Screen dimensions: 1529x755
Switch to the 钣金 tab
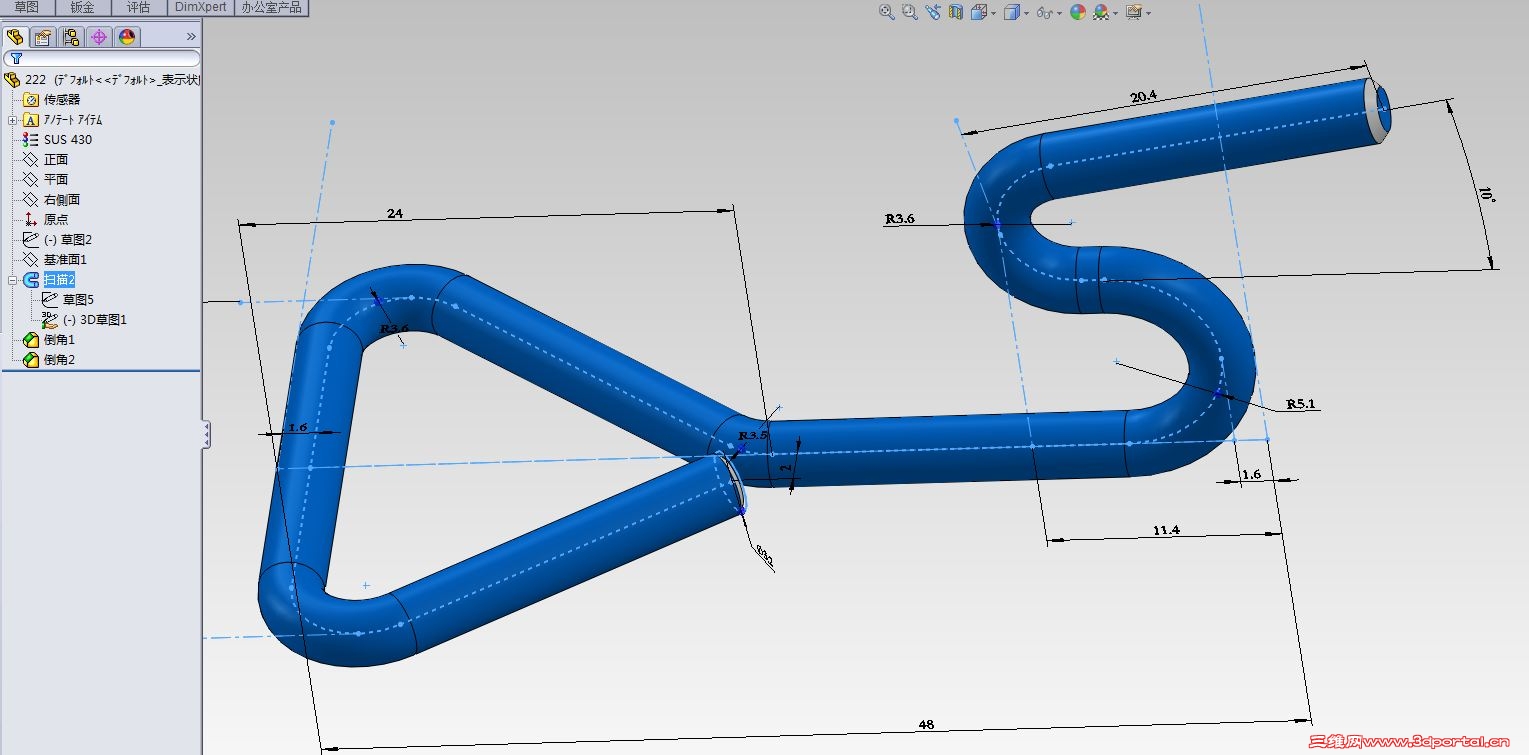pyautogui.click(x=82, y=7)
